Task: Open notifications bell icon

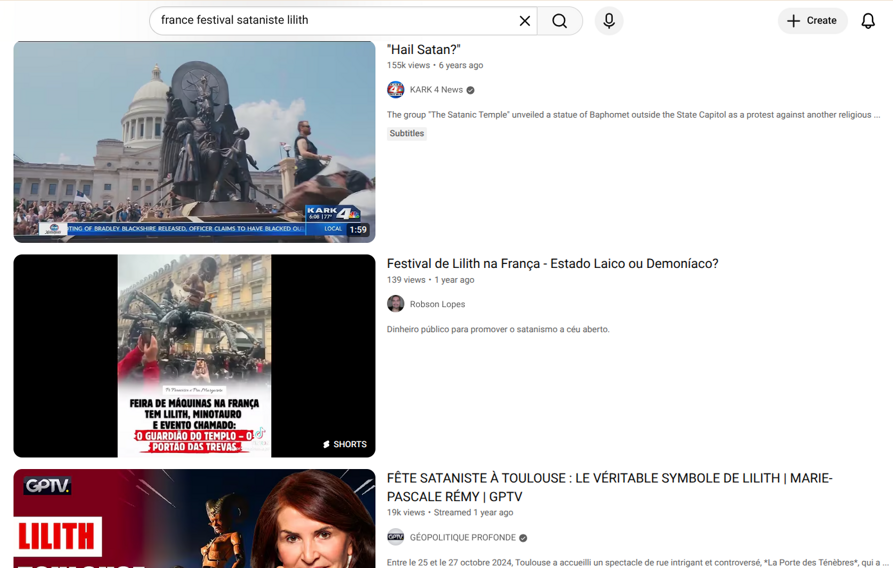Action: [868, 21]
